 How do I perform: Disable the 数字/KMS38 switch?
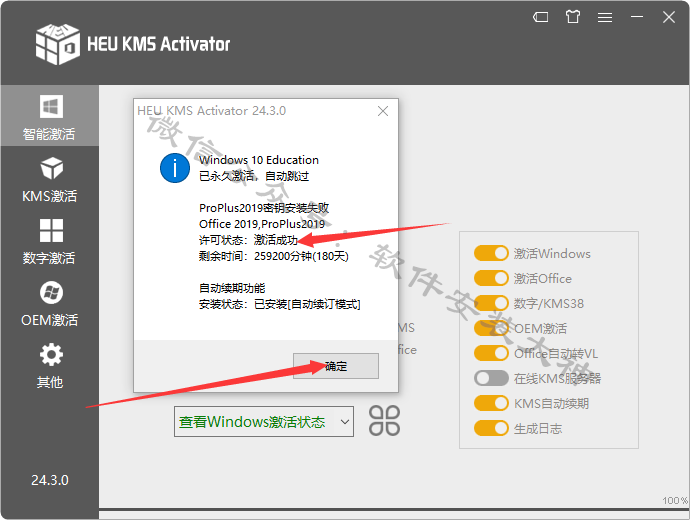[491, 304]
